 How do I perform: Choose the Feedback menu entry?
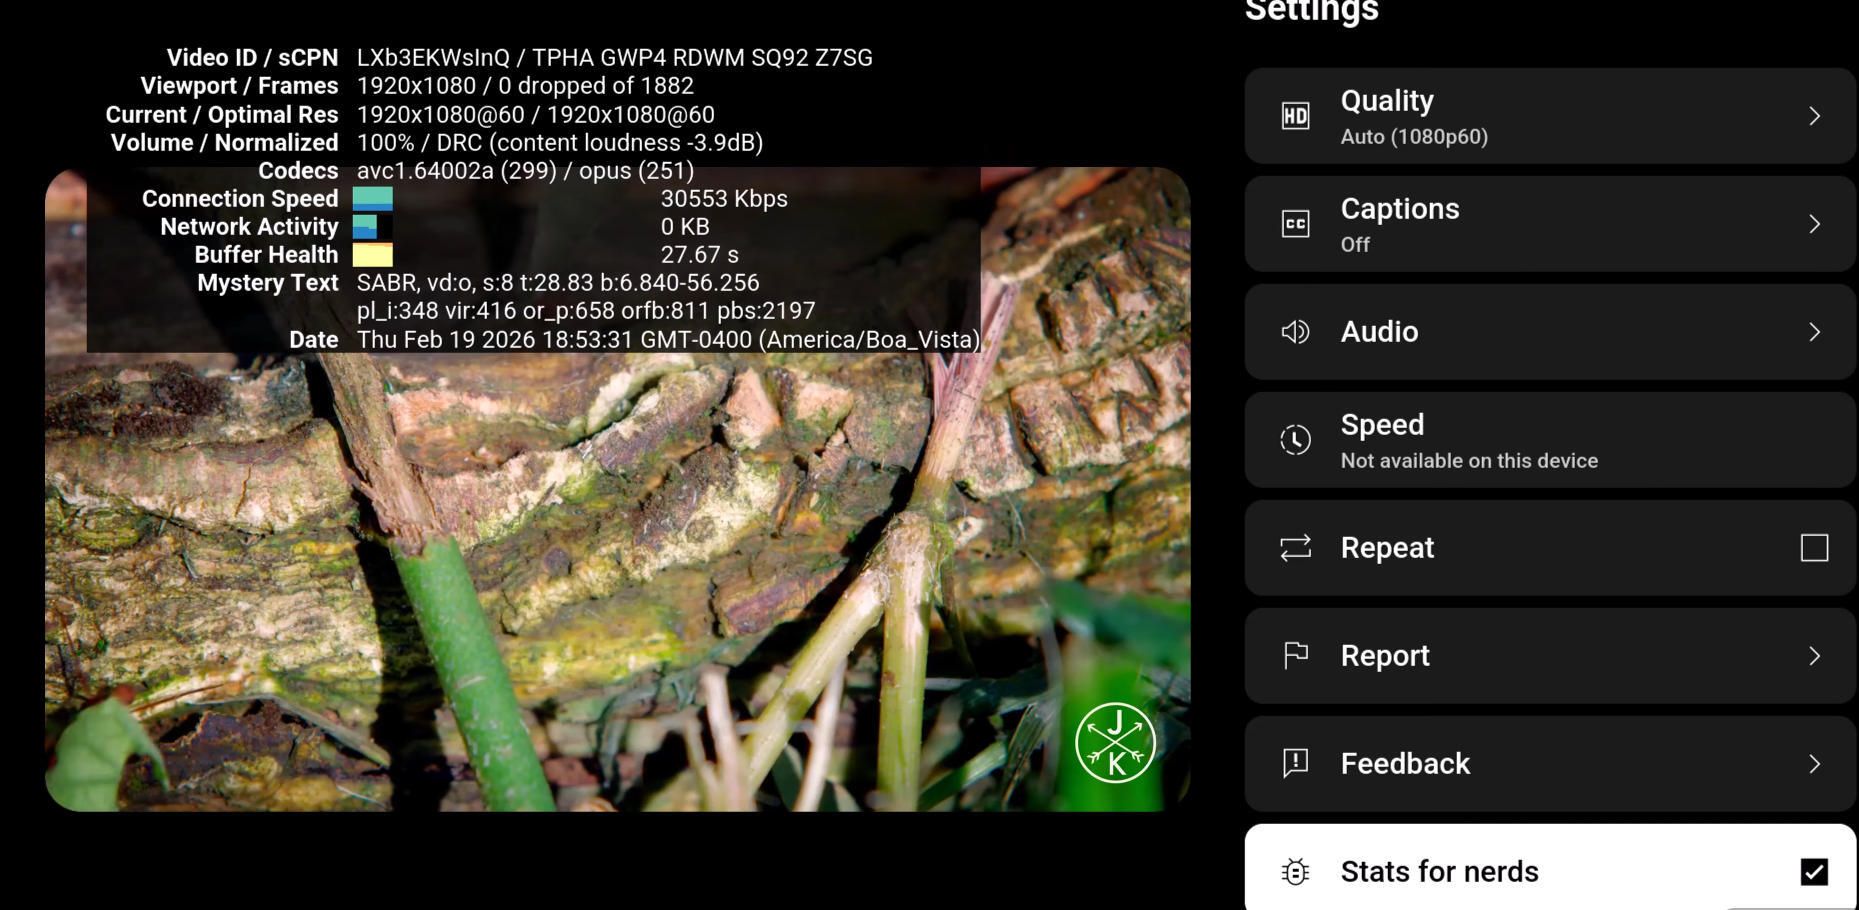click(1550, 764)
